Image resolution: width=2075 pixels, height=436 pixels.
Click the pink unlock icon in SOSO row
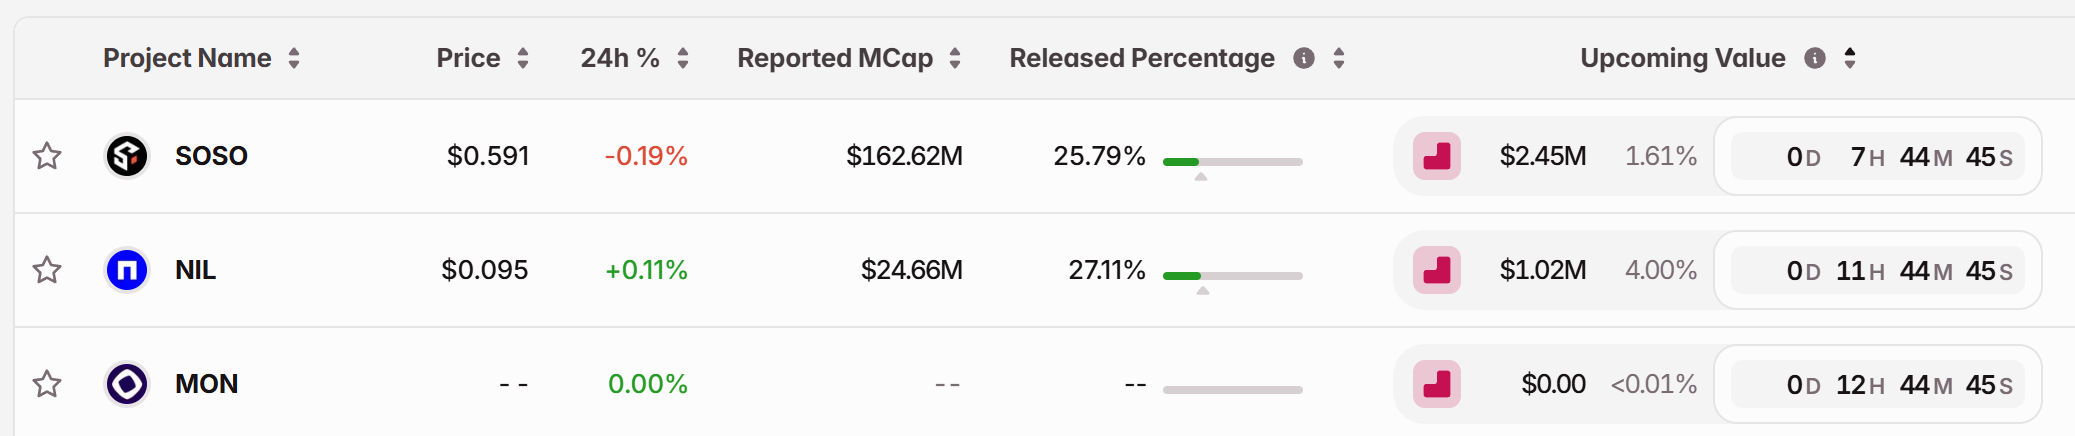coord(1437,156)
